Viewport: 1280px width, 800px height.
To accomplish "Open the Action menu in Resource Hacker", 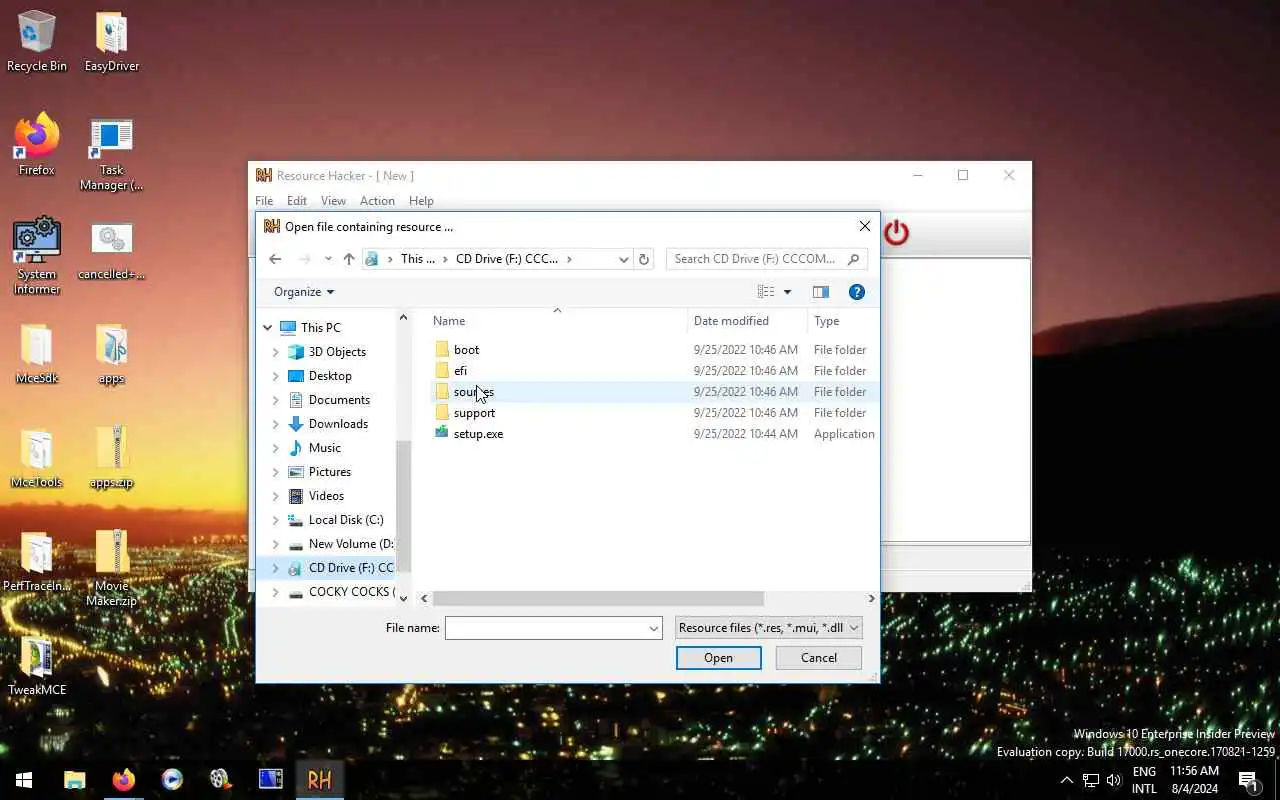I will pos(377,201).
